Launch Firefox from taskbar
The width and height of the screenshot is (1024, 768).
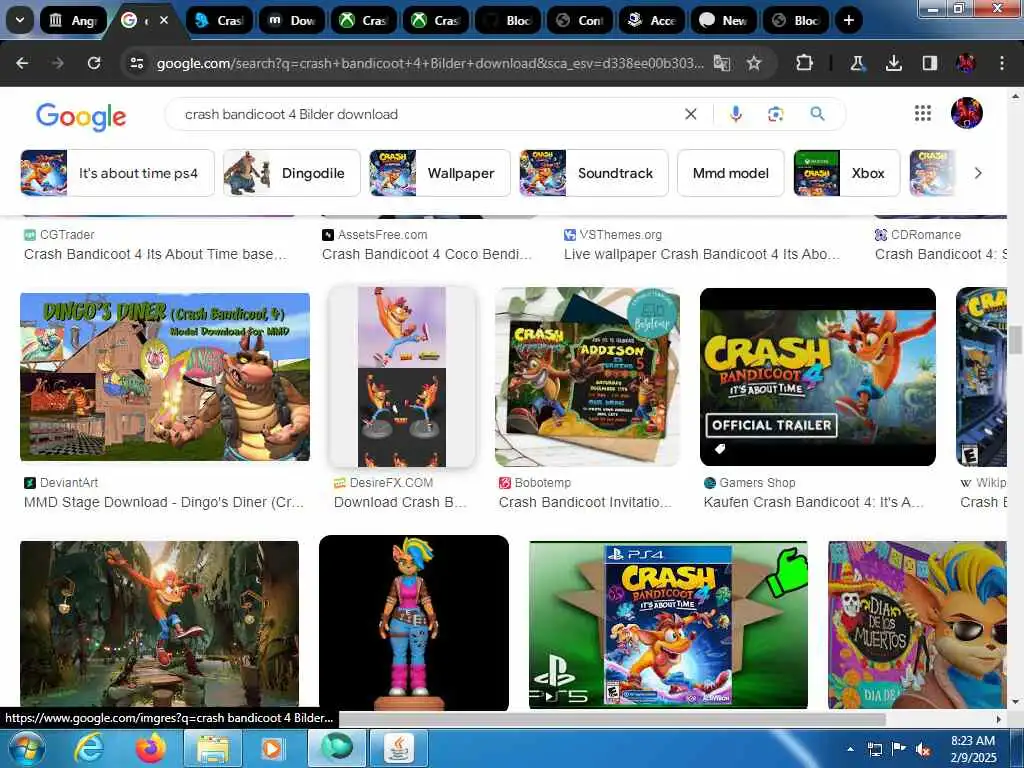150,748
